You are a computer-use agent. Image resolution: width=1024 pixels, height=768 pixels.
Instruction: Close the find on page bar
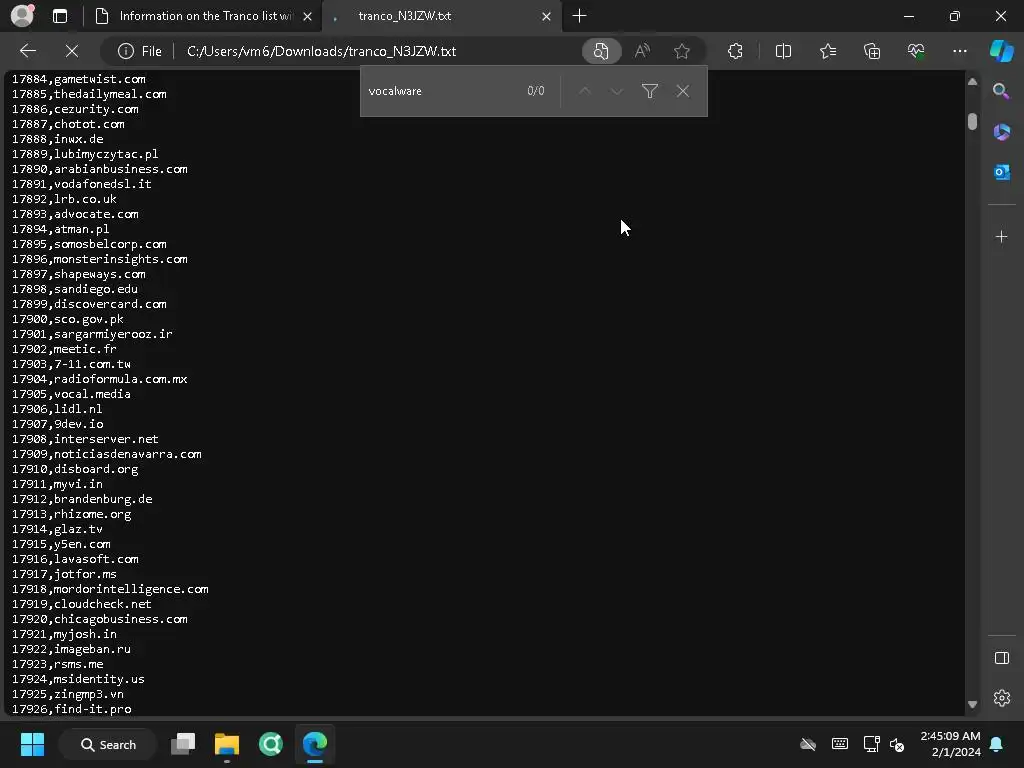(682, 91)
